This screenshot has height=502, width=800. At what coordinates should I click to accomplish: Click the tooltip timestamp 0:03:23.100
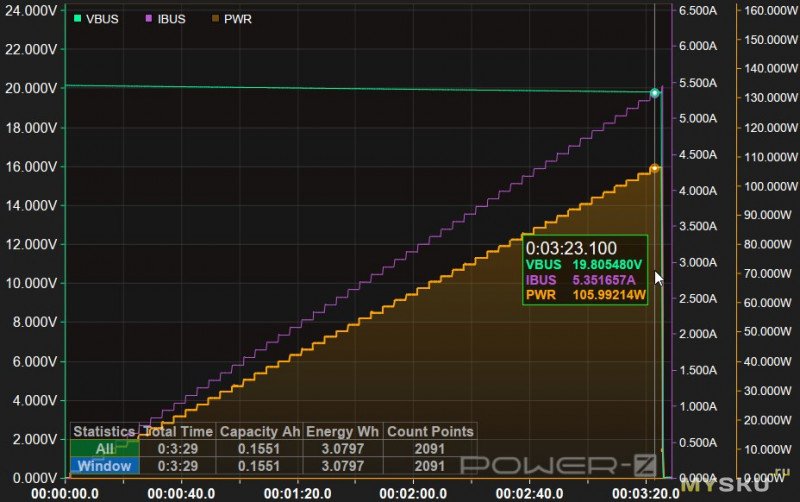pyautogui.click(x=571, y=248)
